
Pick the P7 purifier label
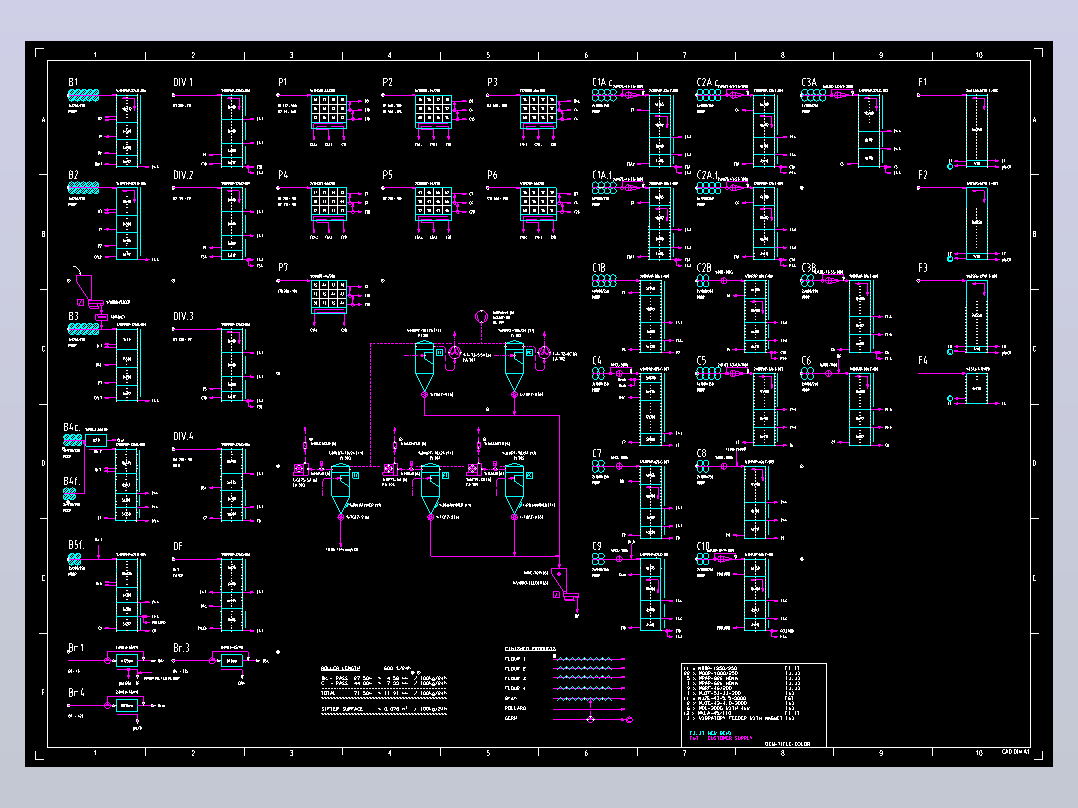click(283, 267)
